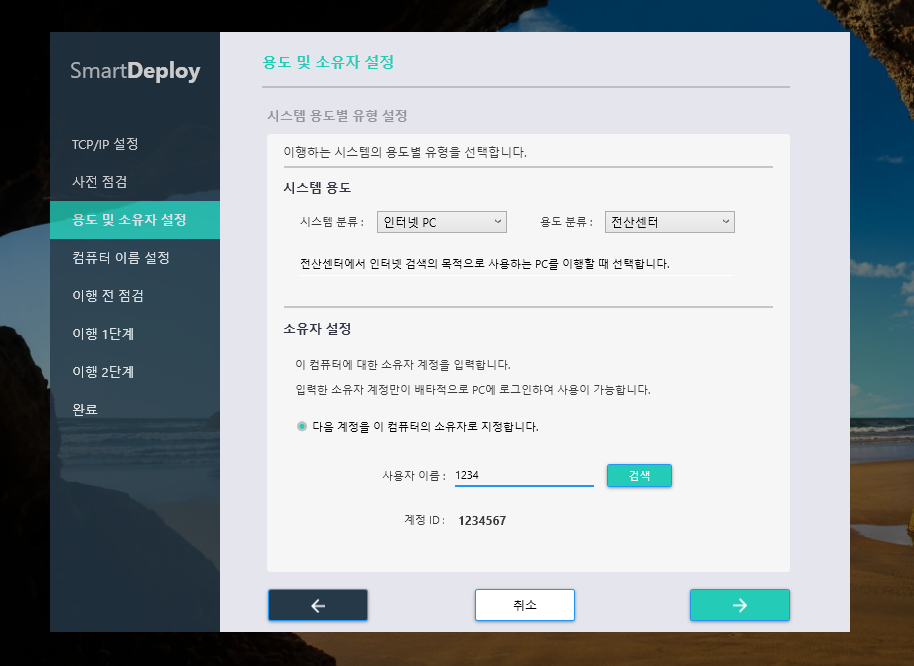This screenshot has height=666, width=914.
Task: Open the 컴퓨터 이름 설정 sidebar step
Action: pos(135,258)
